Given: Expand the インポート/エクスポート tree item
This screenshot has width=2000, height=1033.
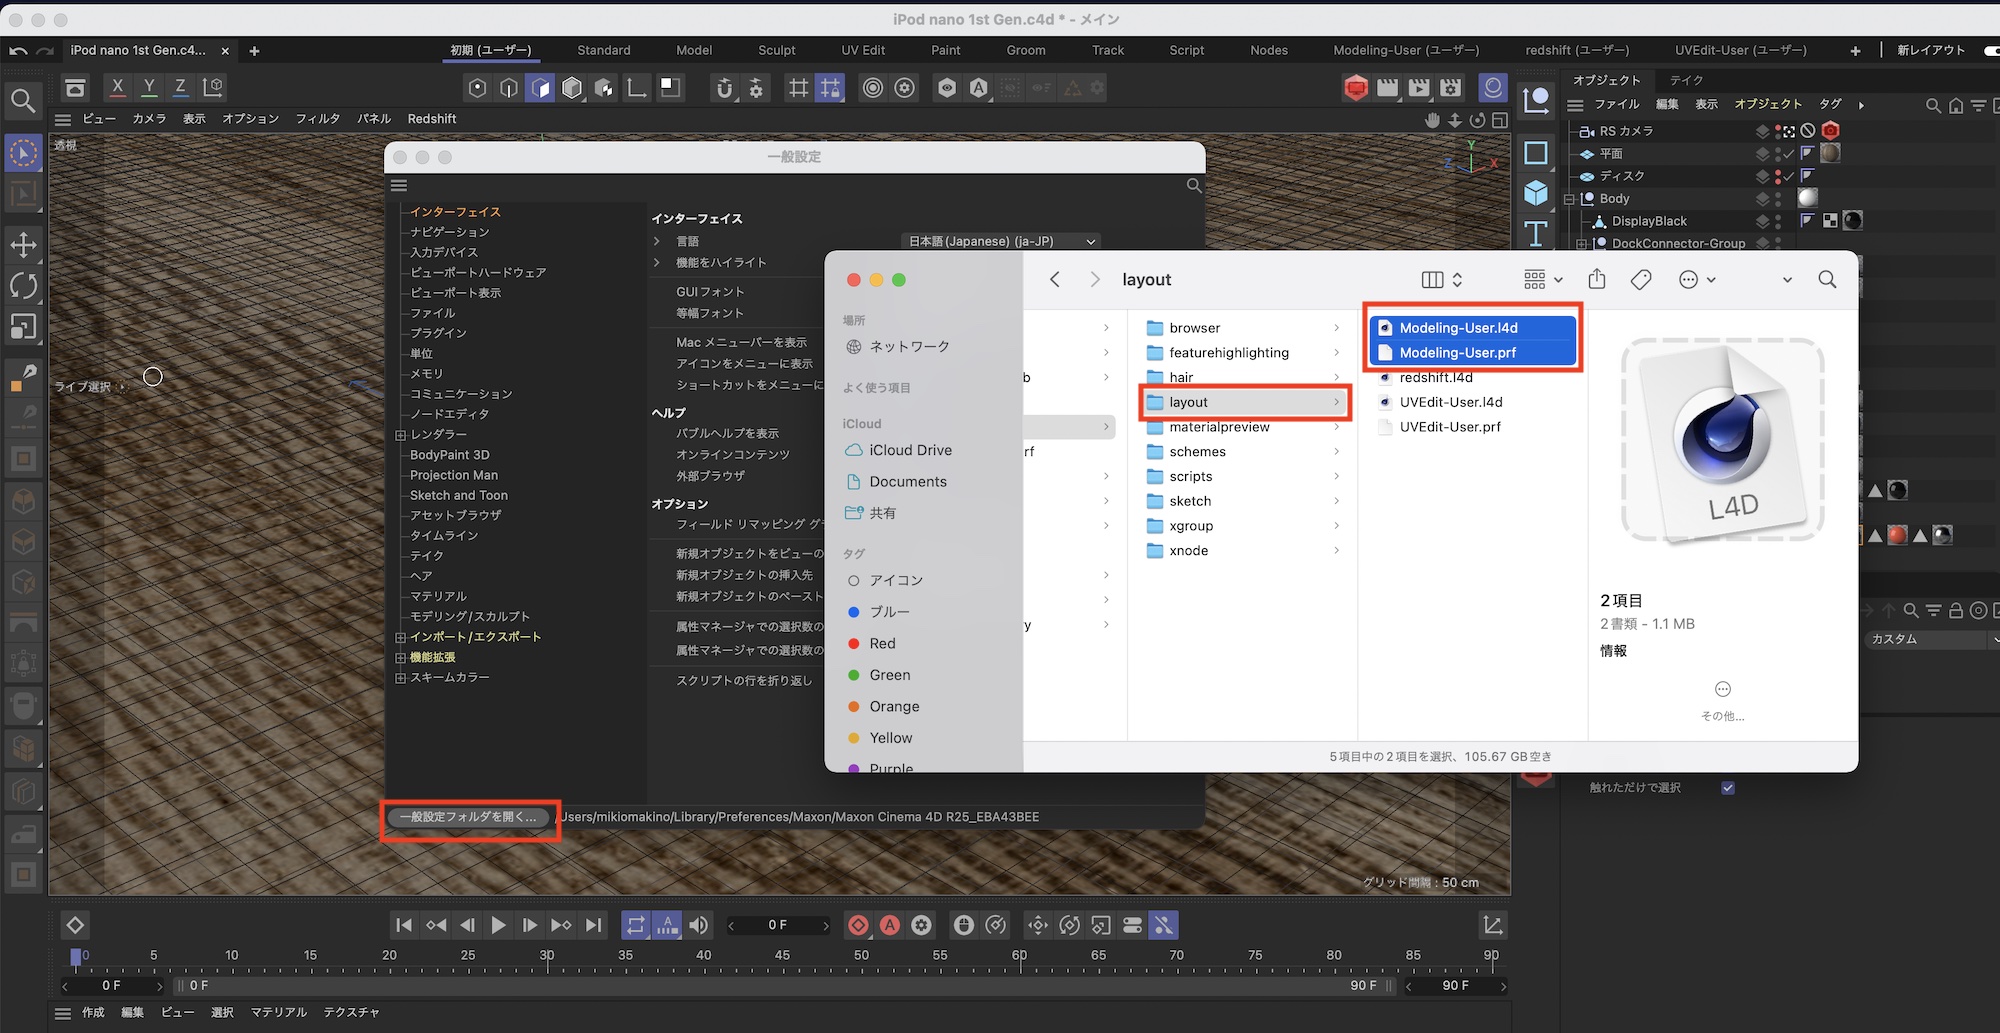Looking at the screenshot, I should (x=400, y=637).
